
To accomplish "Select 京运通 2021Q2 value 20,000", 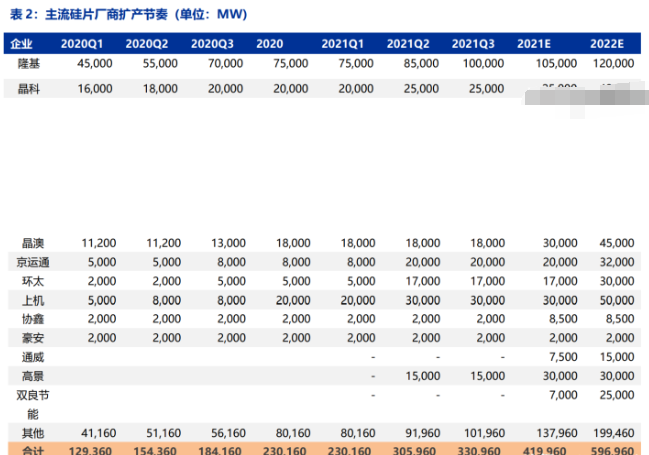I will pos(423,262).
